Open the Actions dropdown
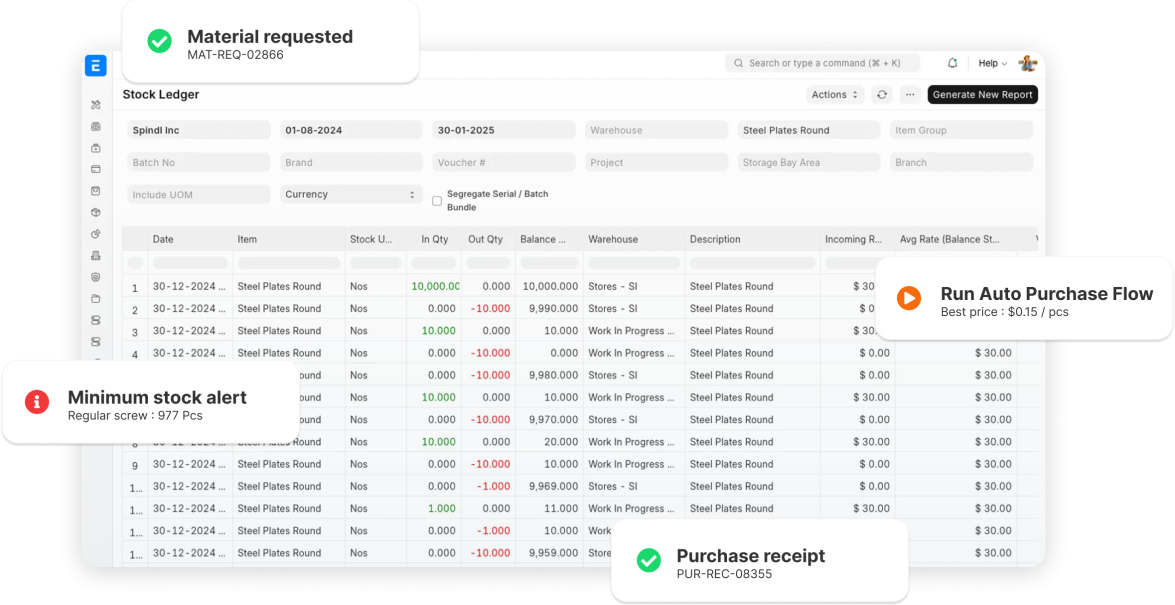The image size is (1175, 605). click(x=835, y=94)
